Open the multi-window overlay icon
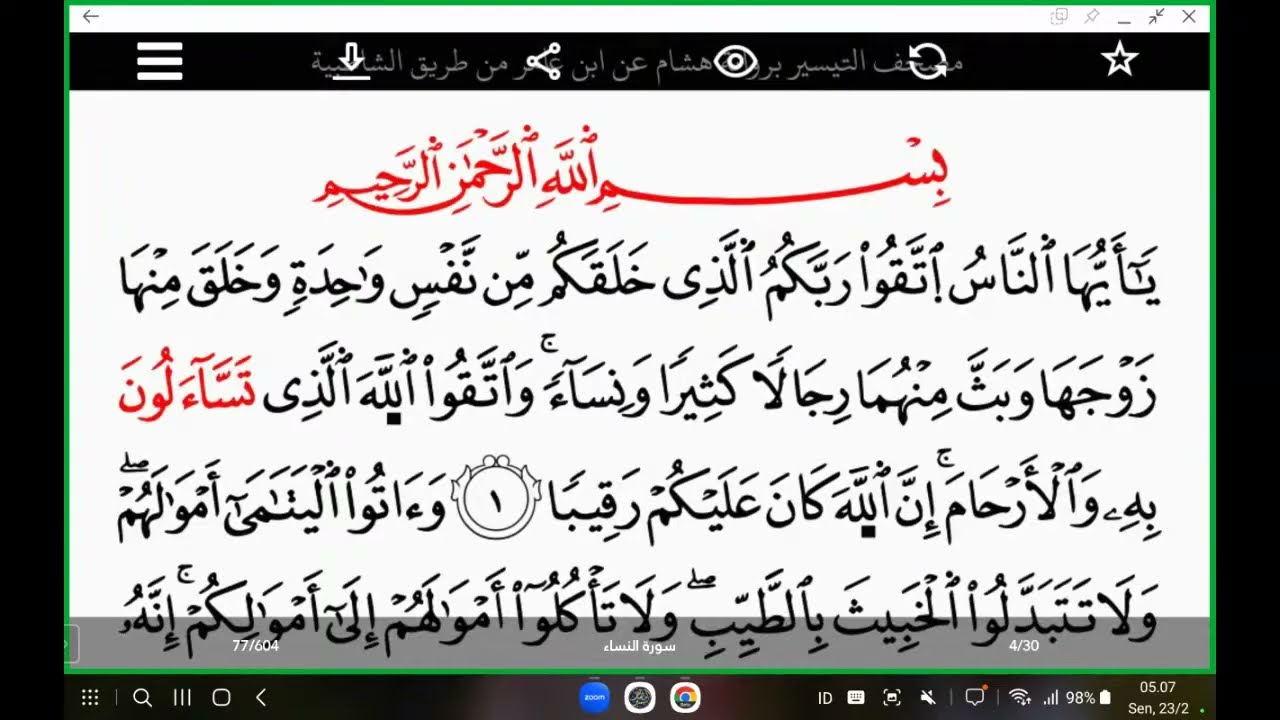This screenshot has width=1280, height=720. [x=1060, y=16]
